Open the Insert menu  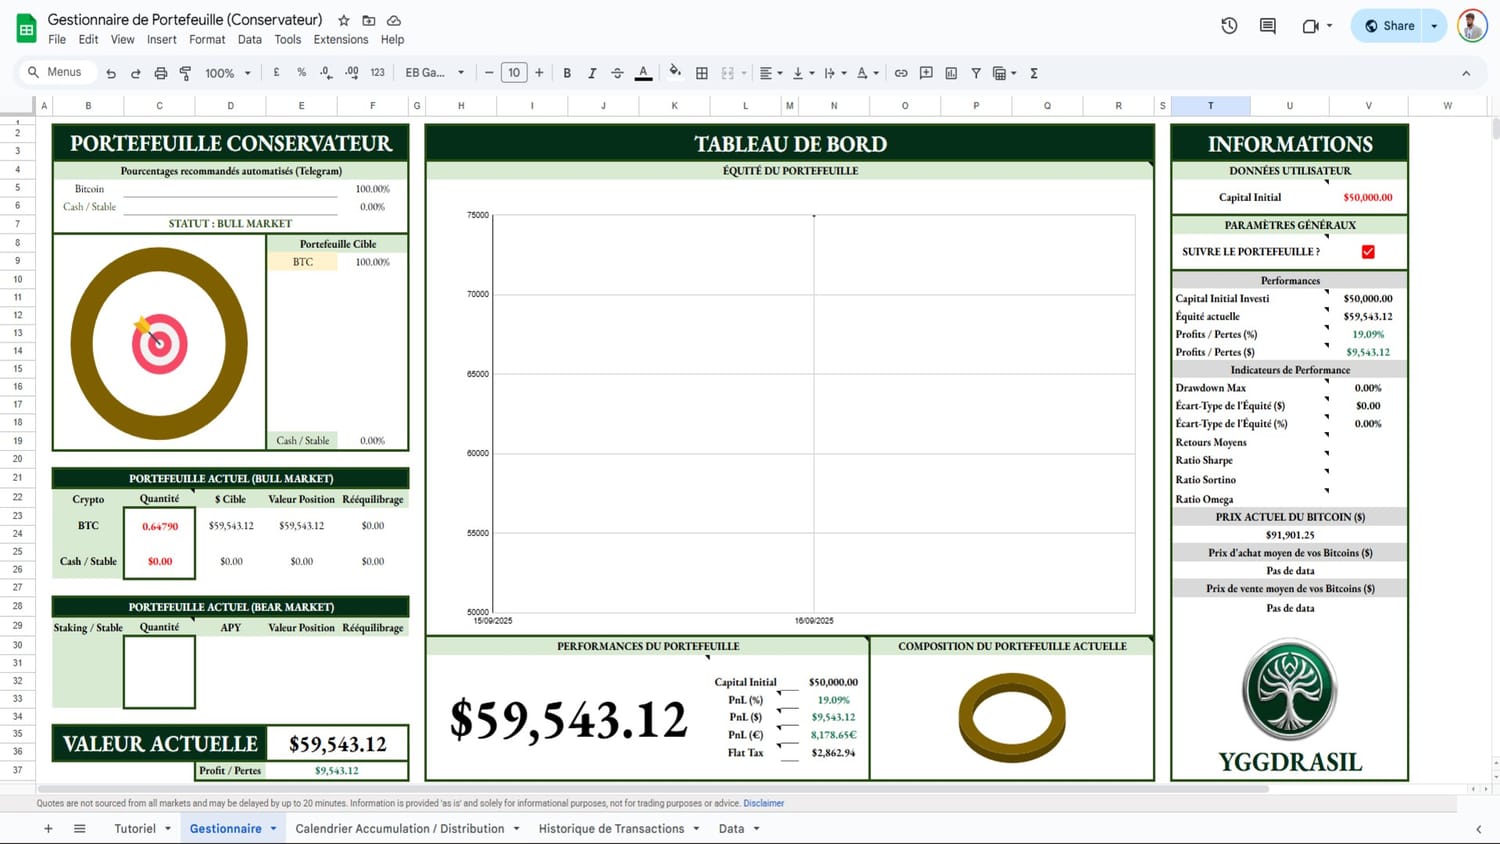tap(162, 40)
